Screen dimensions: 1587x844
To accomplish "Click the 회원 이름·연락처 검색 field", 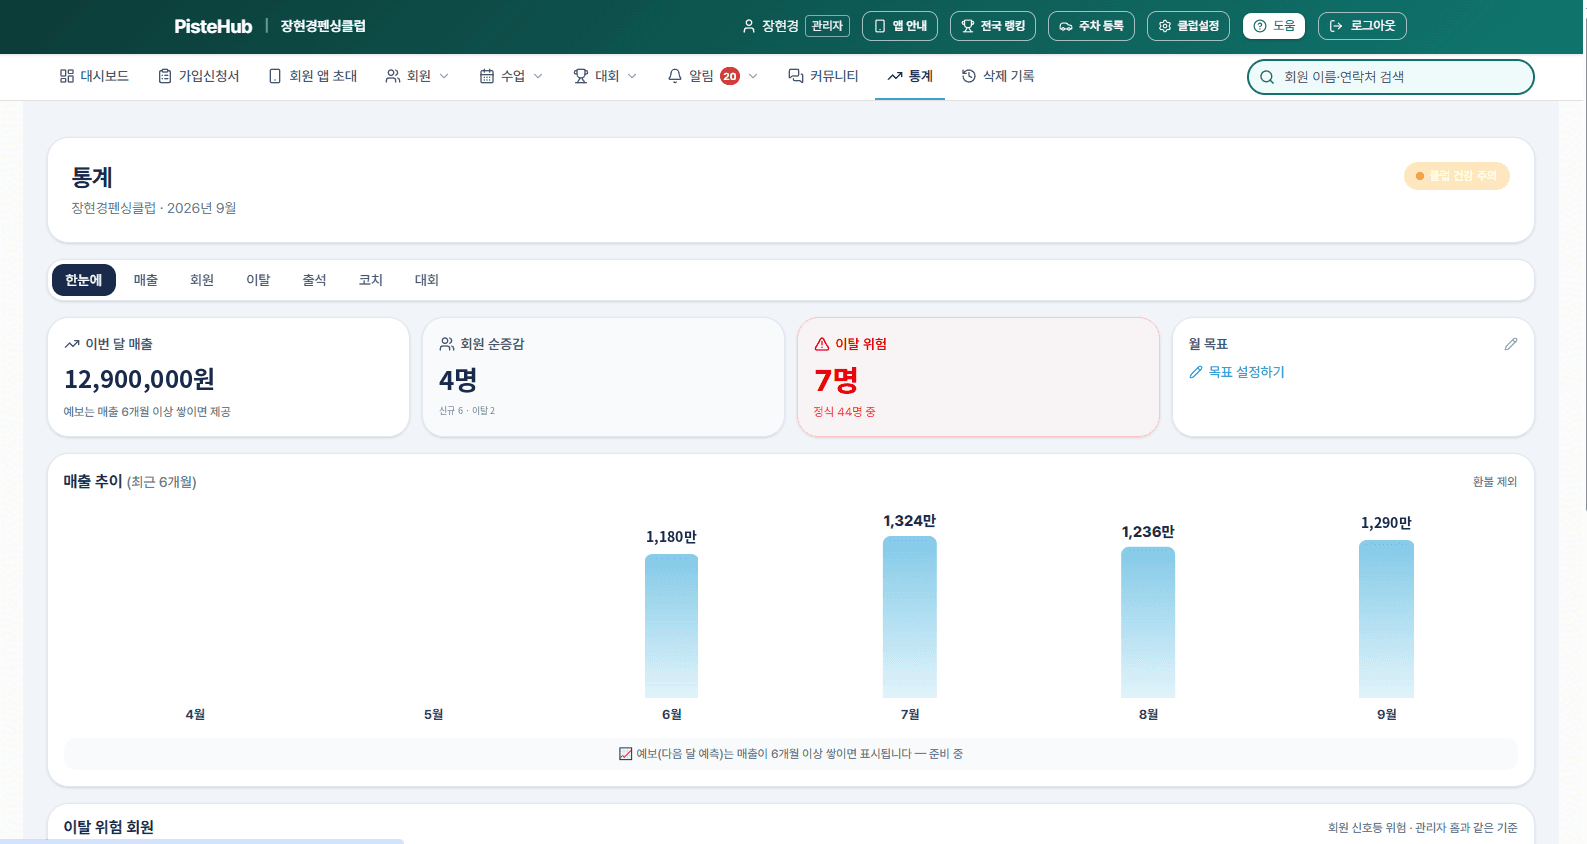I will (1390, 77).
